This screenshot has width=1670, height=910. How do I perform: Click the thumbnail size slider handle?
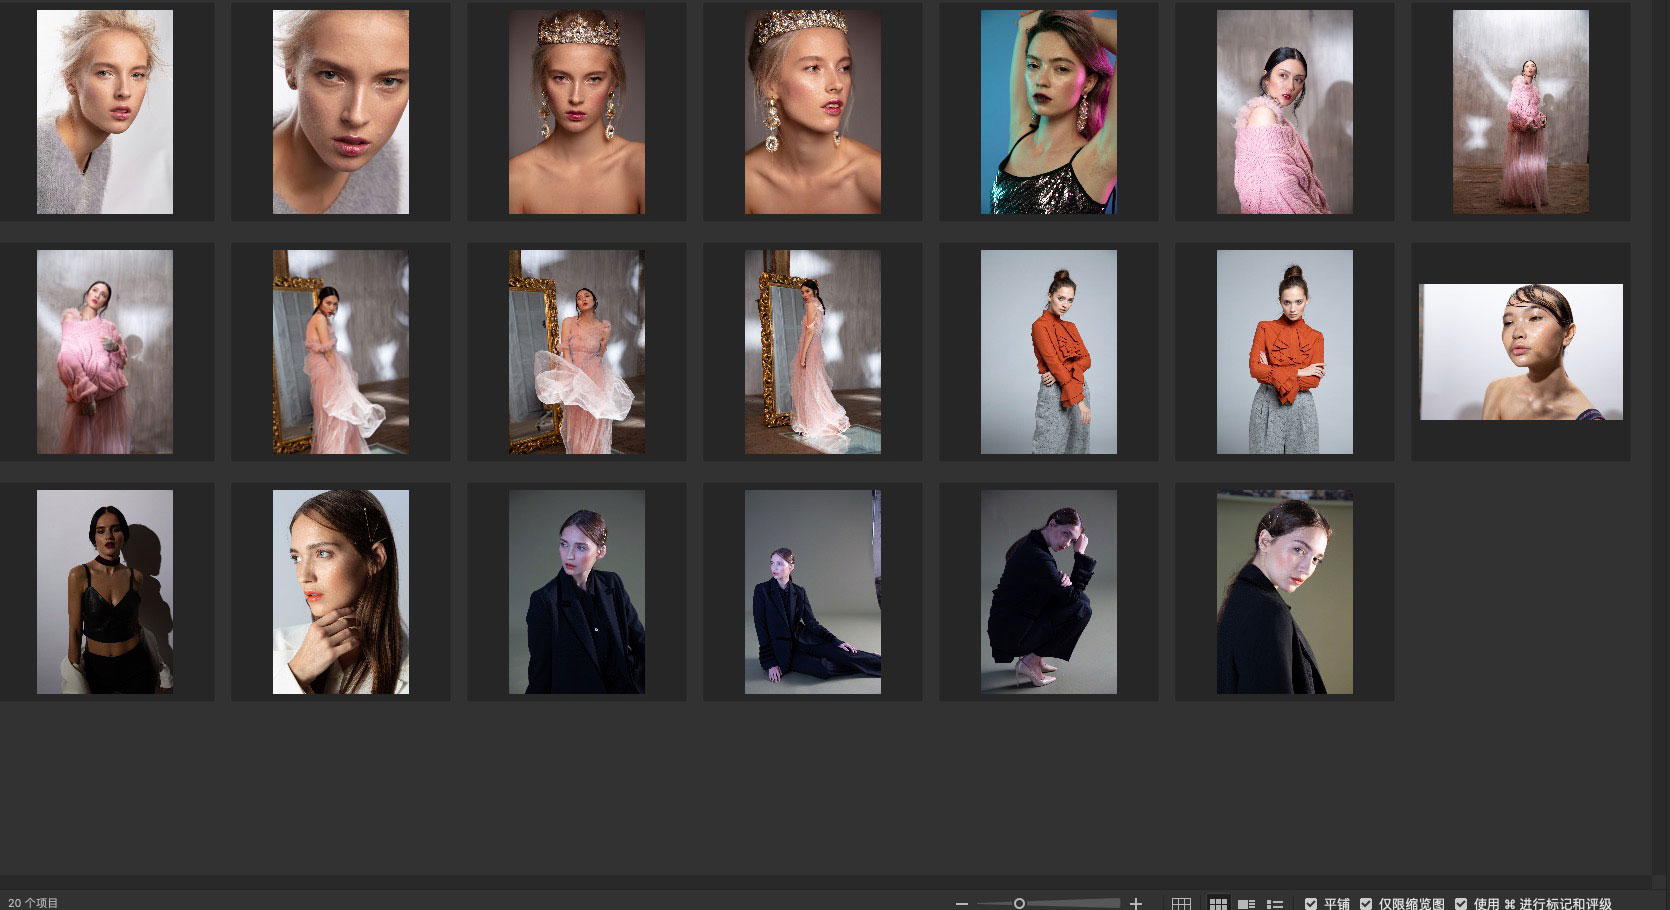1019,903
